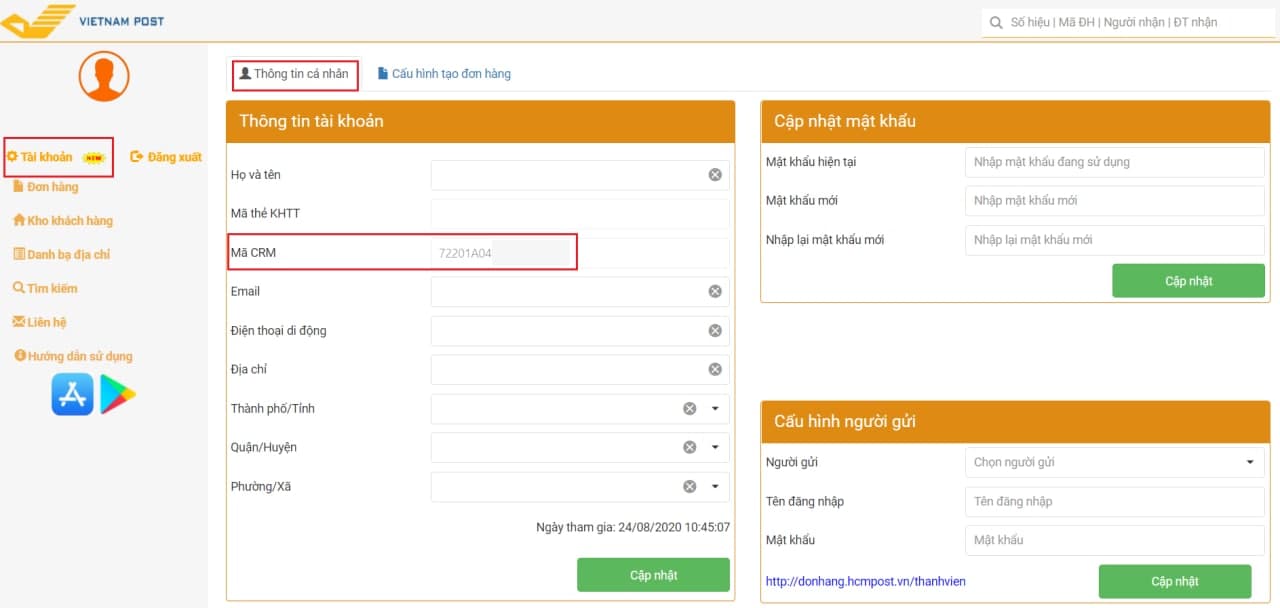Expand the Quận/Huyện dropdown arrow
The height and width of the screenshot is (608, 1280).
715,448
